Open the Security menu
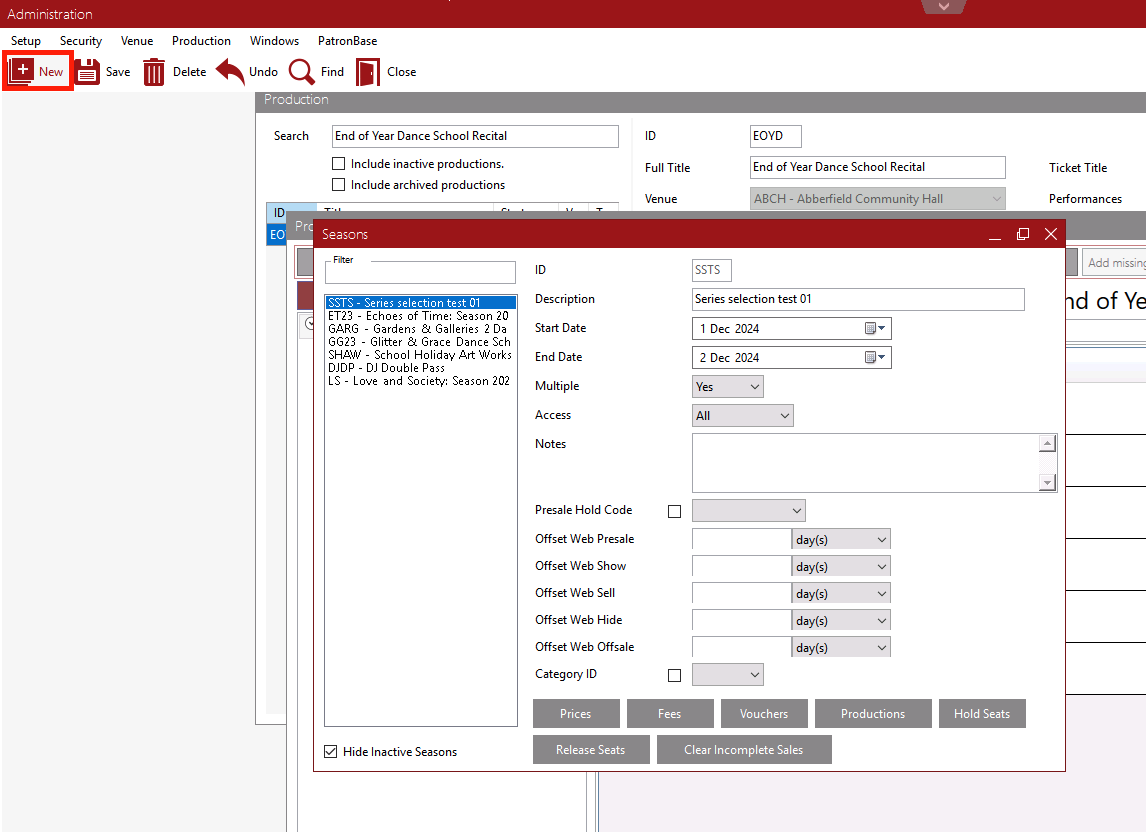The image size is (1146, 832). 81,41
